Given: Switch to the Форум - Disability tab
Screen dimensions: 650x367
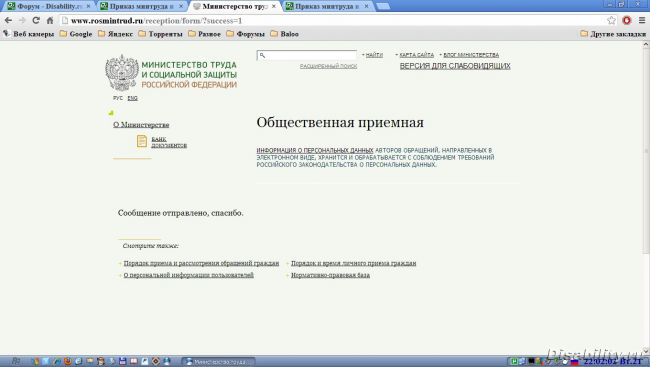Looking at the screenshot, I should click(48, 6).
